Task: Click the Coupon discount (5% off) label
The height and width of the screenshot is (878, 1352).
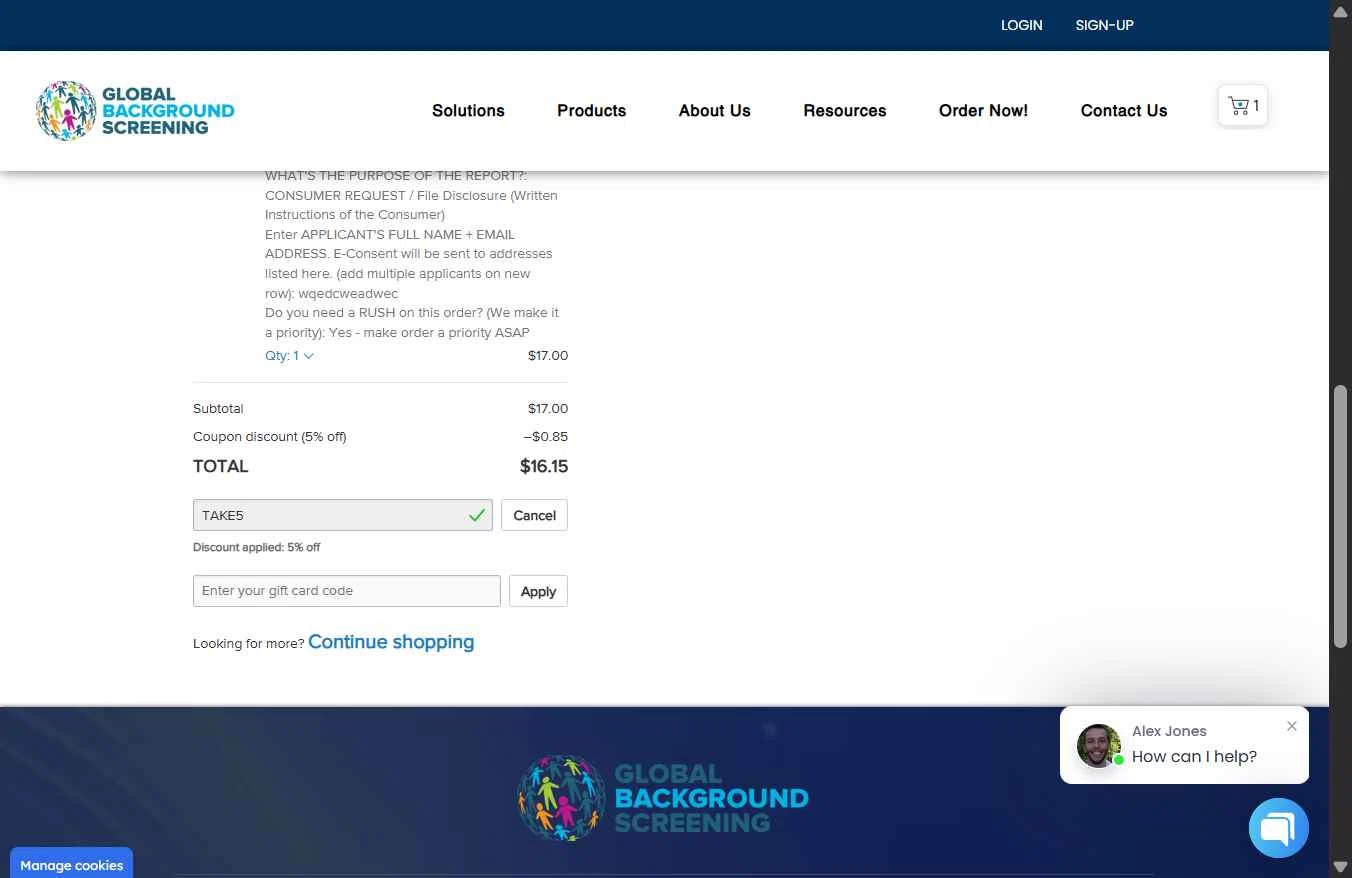Action: tap(270, 437)
